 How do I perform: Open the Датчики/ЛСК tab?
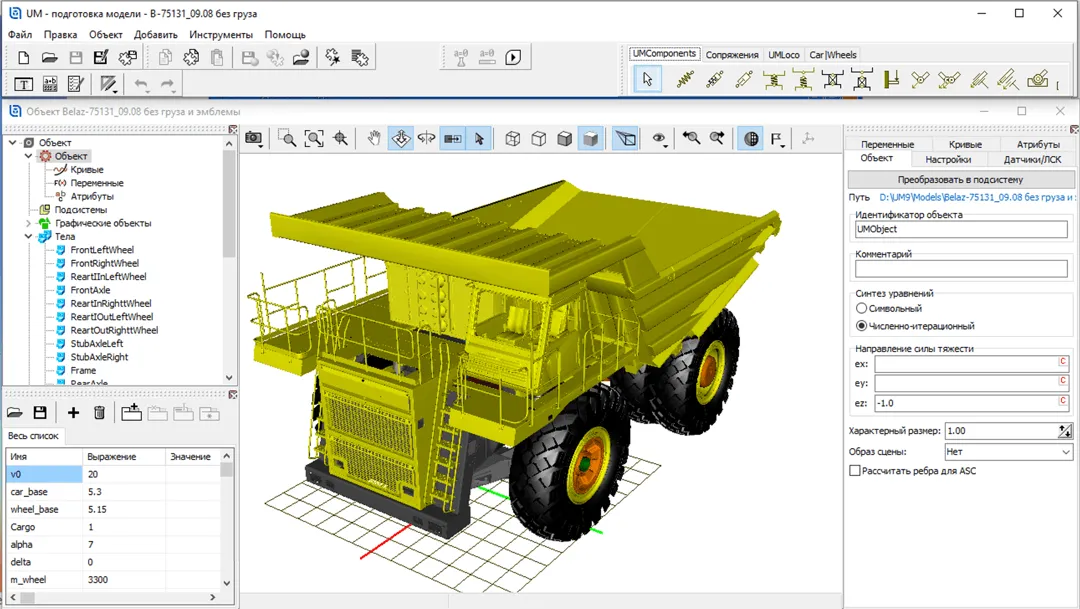1032,159
